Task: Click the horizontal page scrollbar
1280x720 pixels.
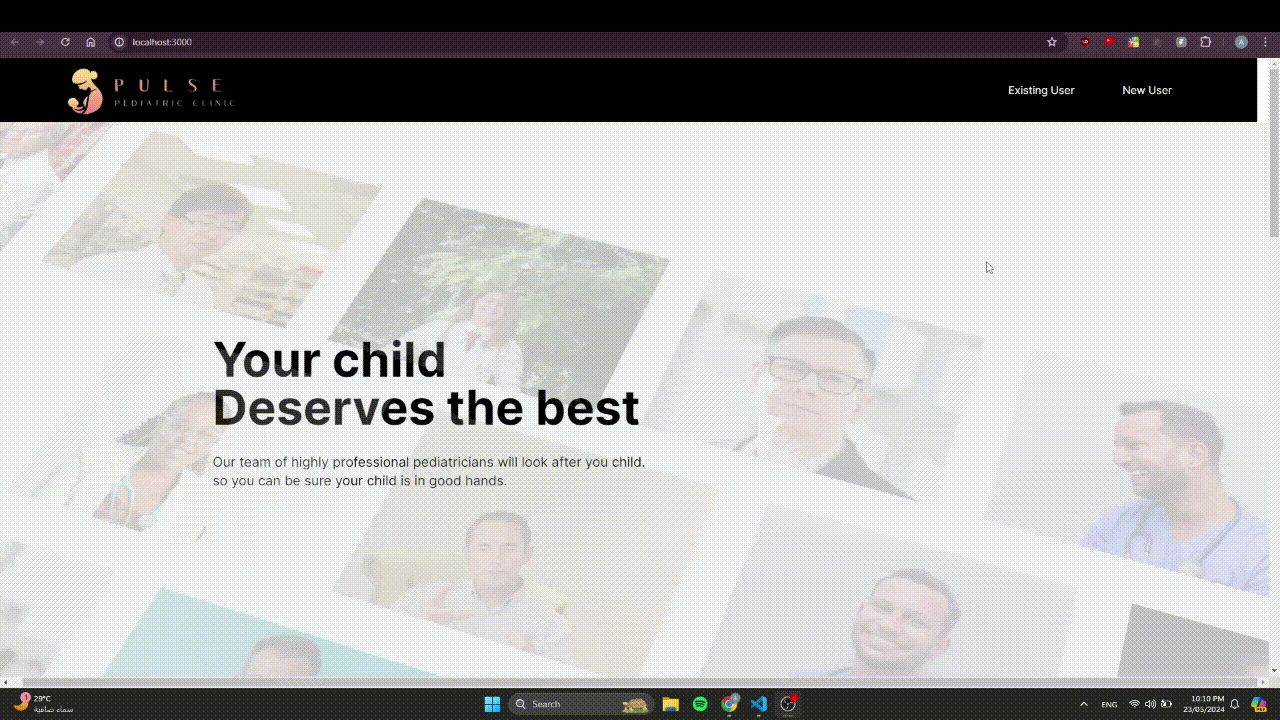Action: tap(638, 682)
